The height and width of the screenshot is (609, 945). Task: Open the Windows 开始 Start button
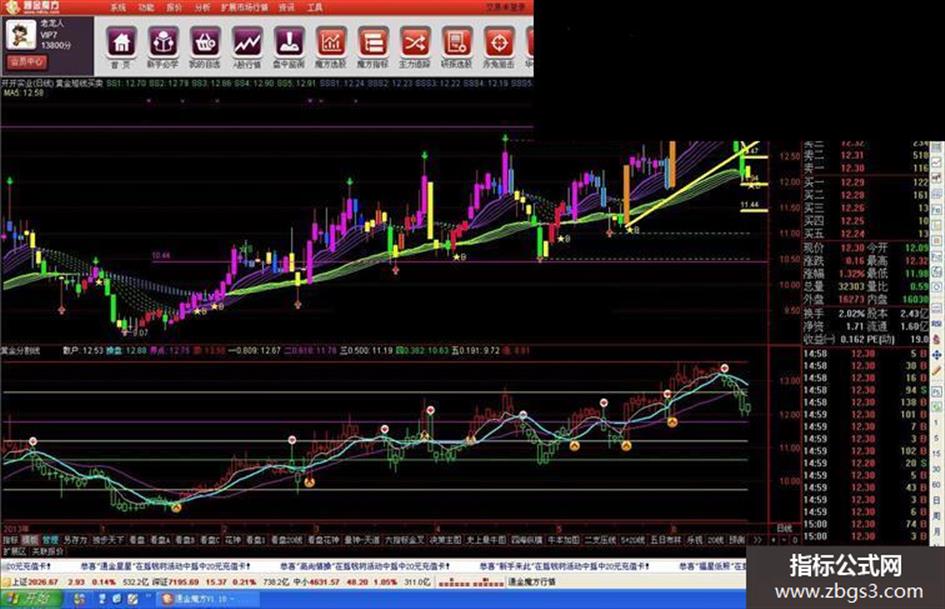point(30,599)
